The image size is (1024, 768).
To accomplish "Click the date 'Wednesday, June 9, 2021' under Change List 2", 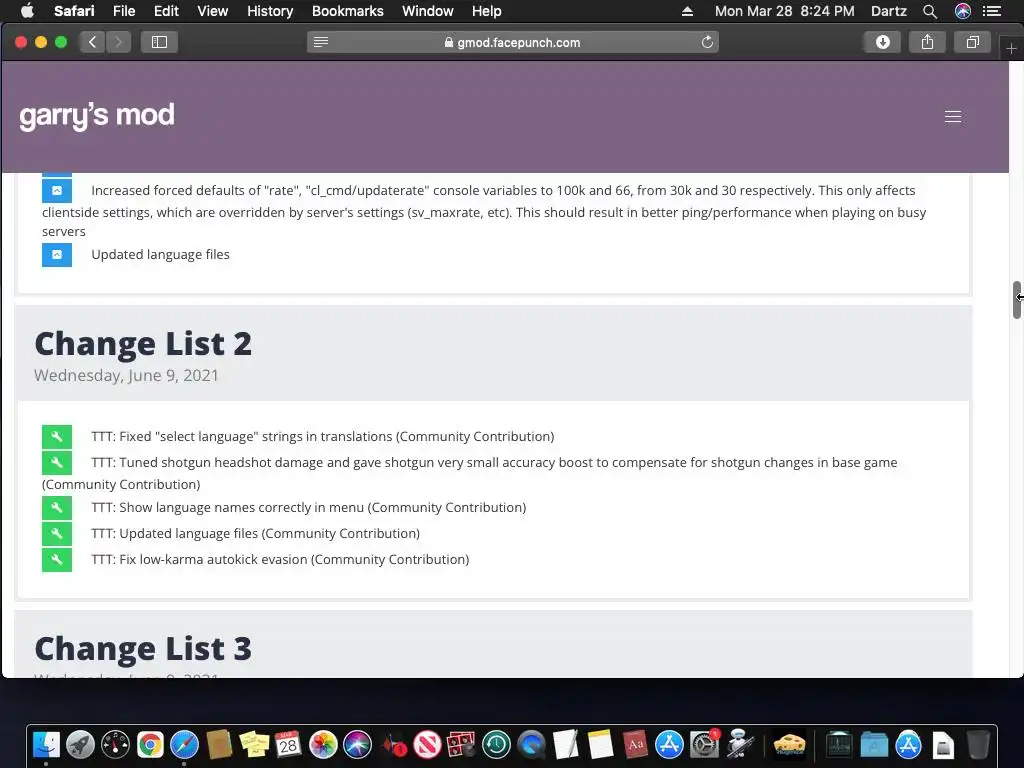I will (x=126, y=376).
